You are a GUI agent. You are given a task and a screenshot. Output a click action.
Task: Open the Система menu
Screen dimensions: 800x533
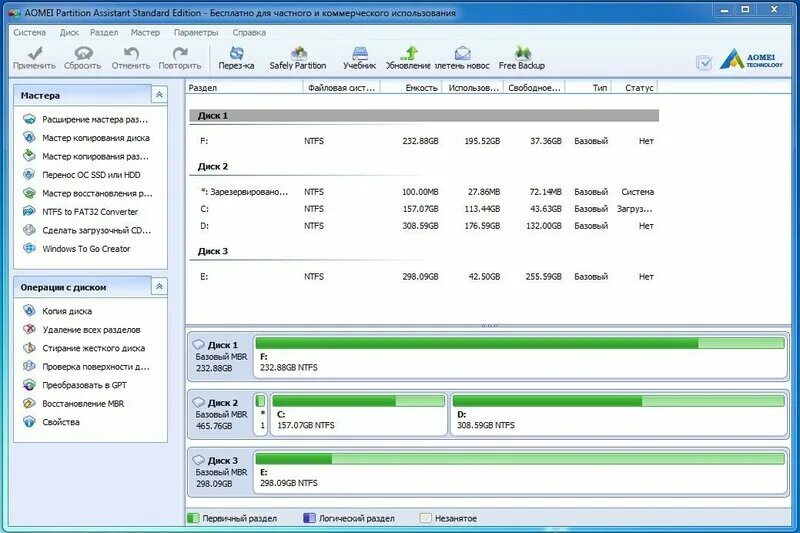30,32
